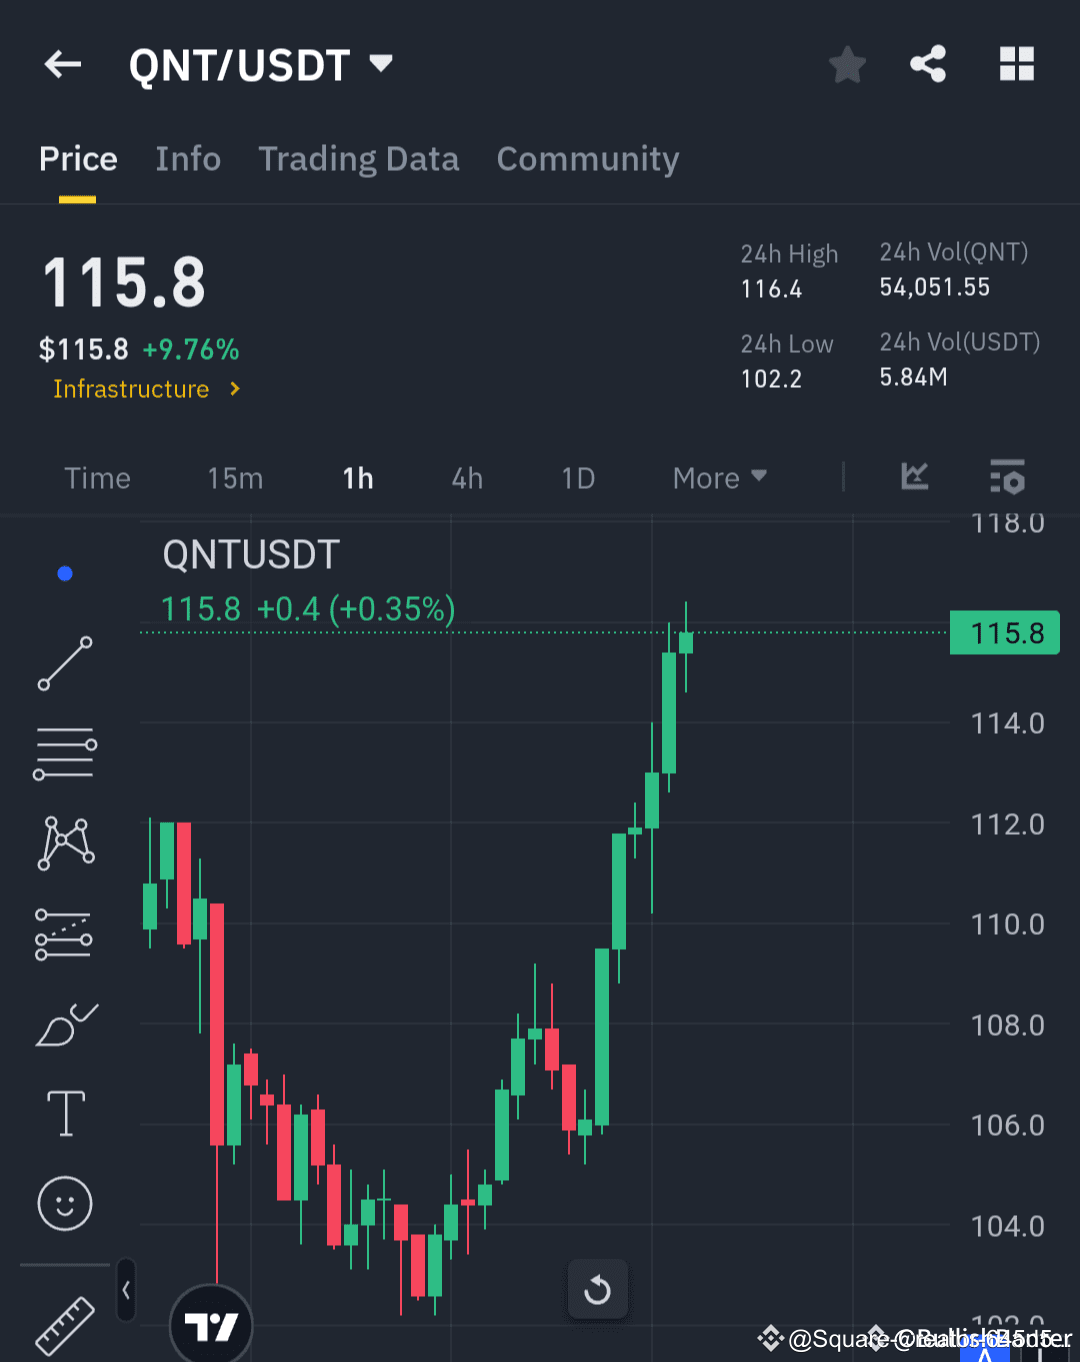Toggle favorite star for QNT/USDT
1080x1362 pixels.
coord(847,63)
